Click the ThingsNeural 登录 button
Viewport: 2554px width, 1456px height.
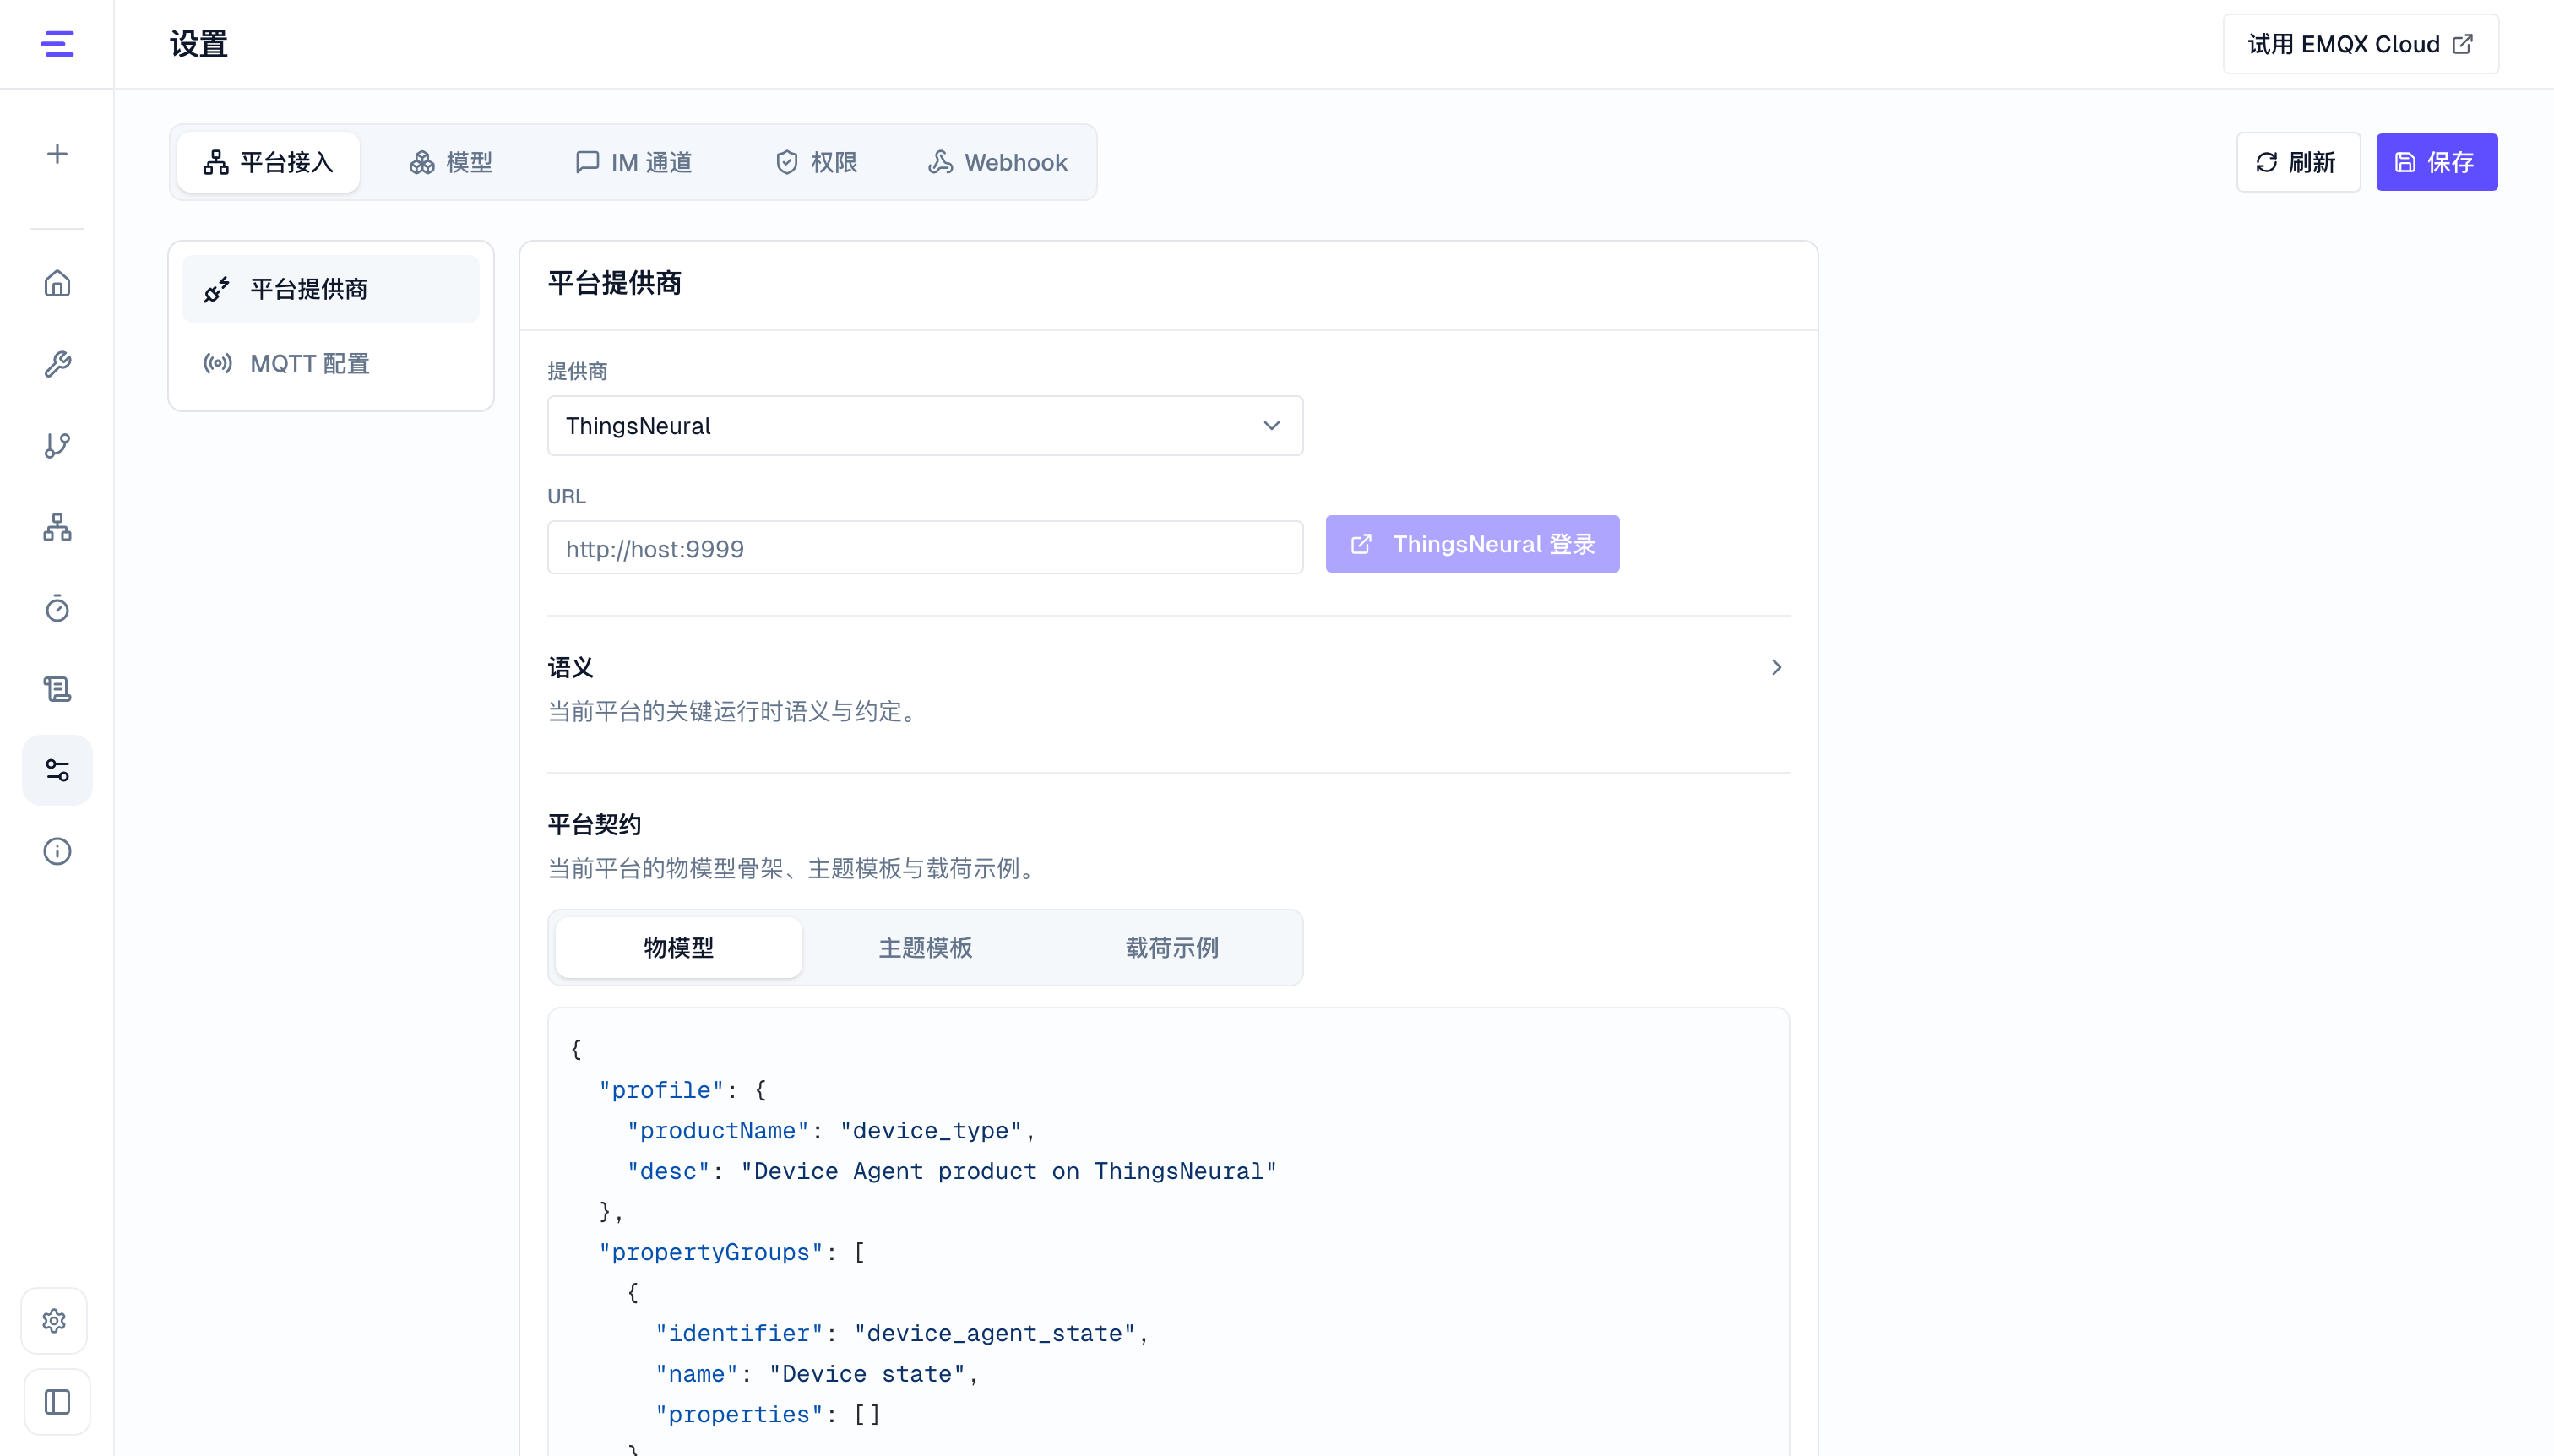(1472, 544)
